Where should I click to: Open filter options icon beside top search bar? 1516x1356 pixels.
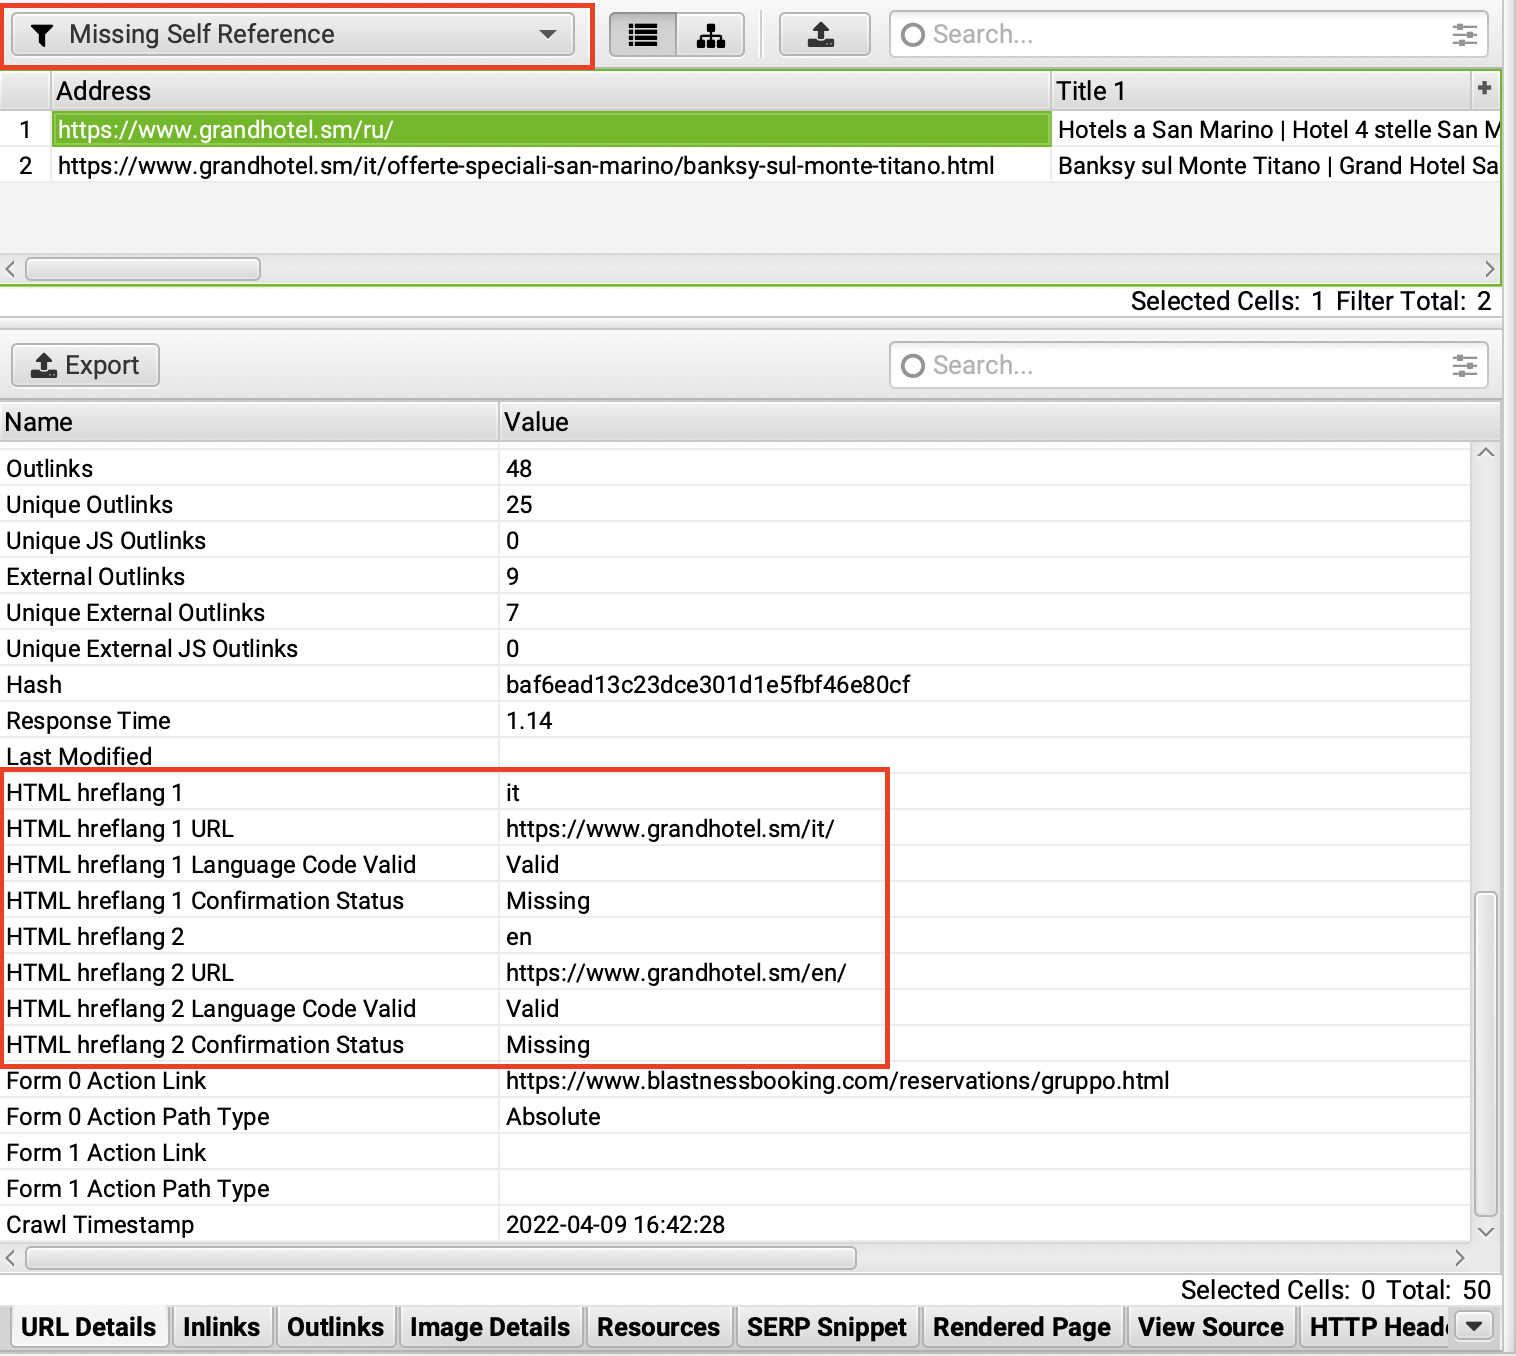click(1464, 34)
